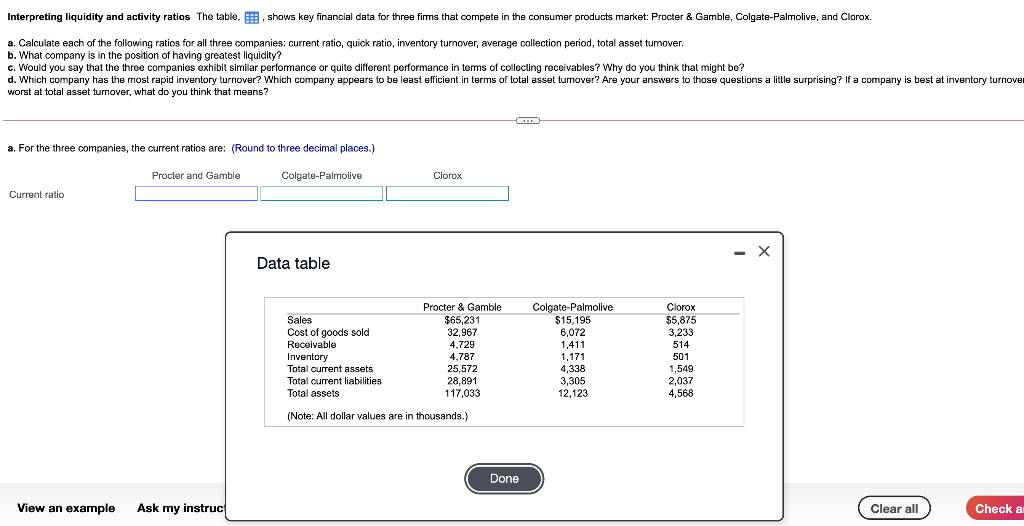
Task: Select P&G cost of goods sold 32,967
Action: (462, 332)
